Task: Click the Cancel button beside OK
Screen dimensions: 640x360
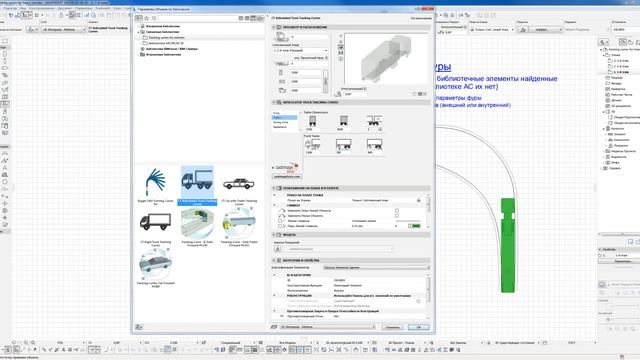Action: (393, 327)
